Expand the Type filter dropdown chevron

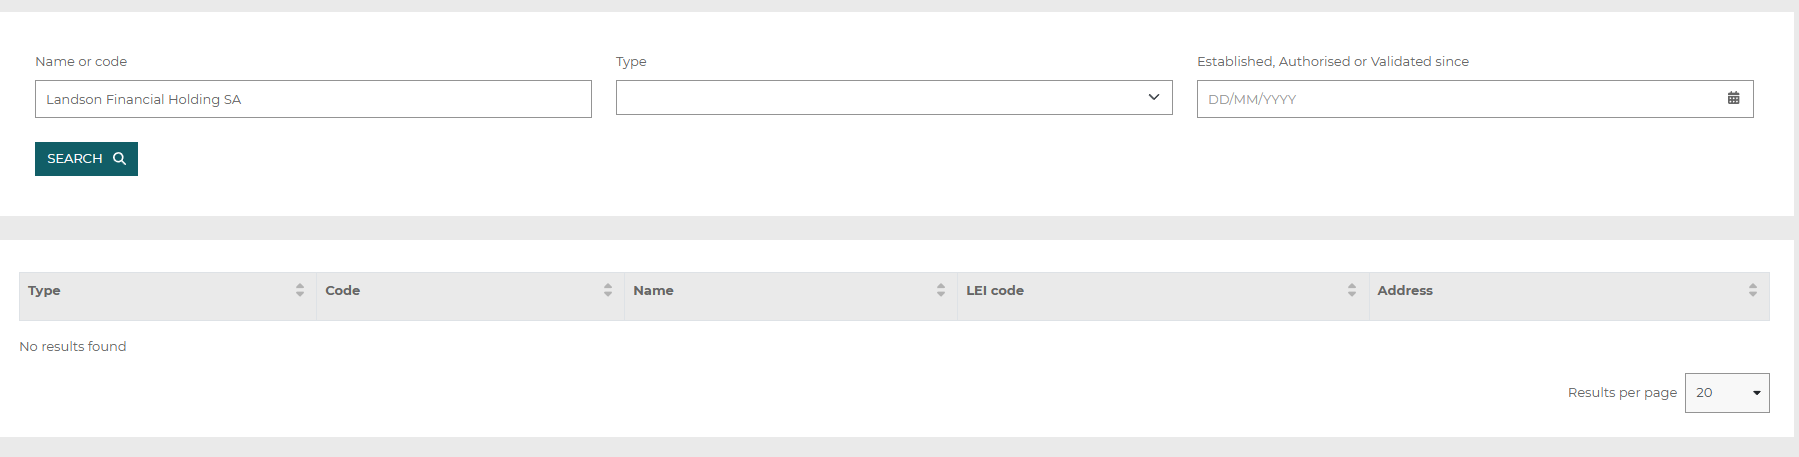[x=1153, y=97]
